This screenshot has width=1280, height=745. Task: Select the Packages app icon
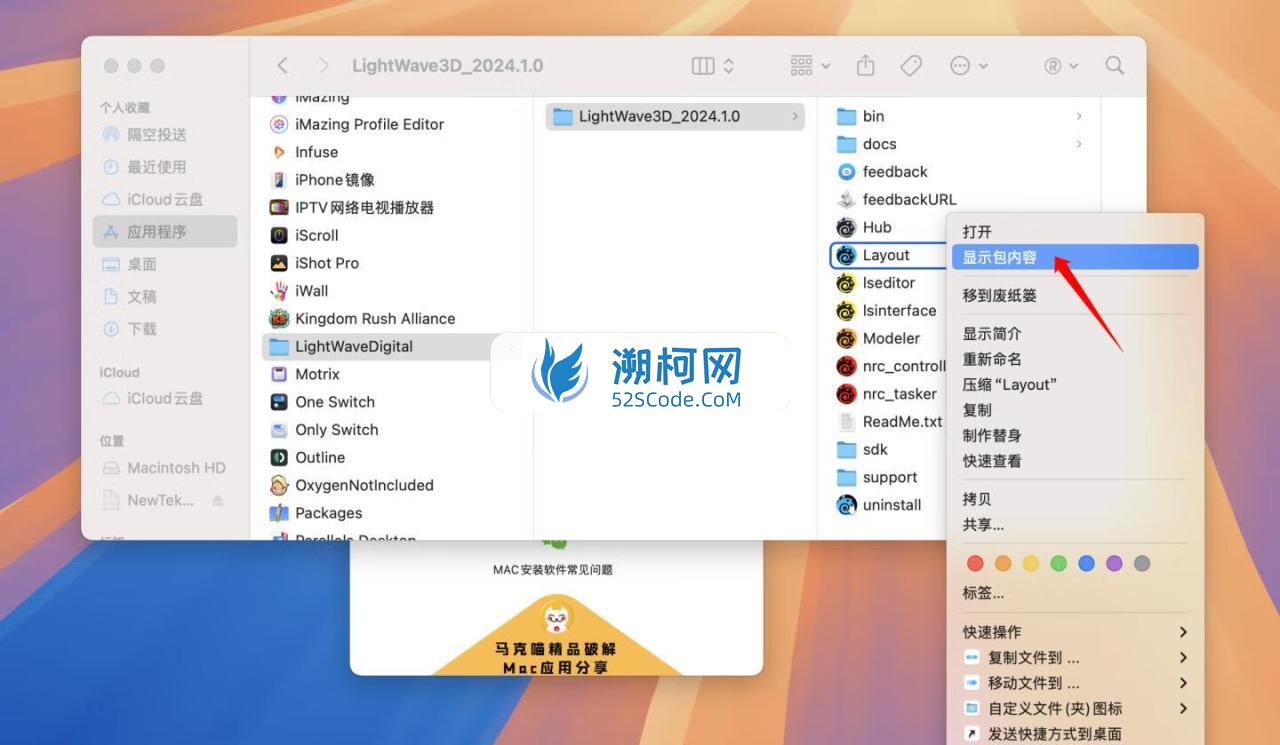tap(279, 513)
